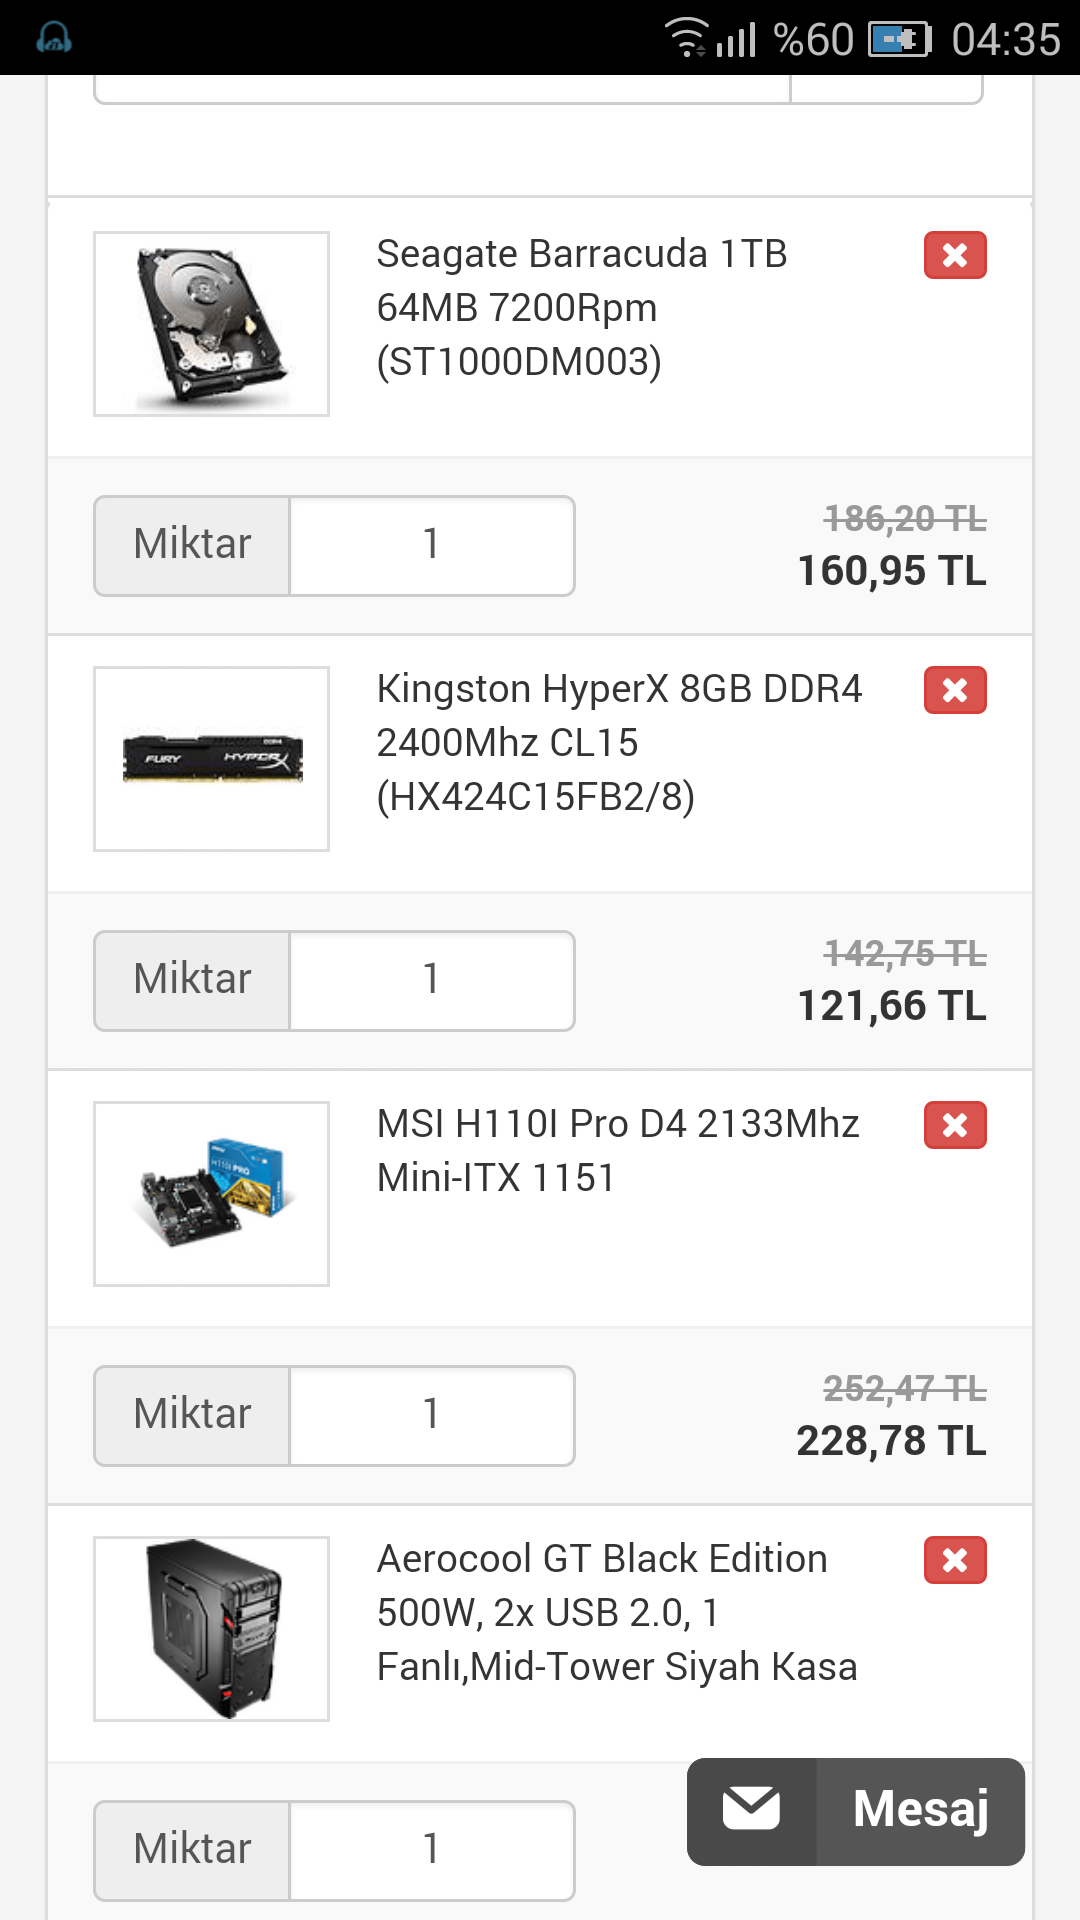Tap the Miktar label for Kingston HyperX

tap(190, 980)
